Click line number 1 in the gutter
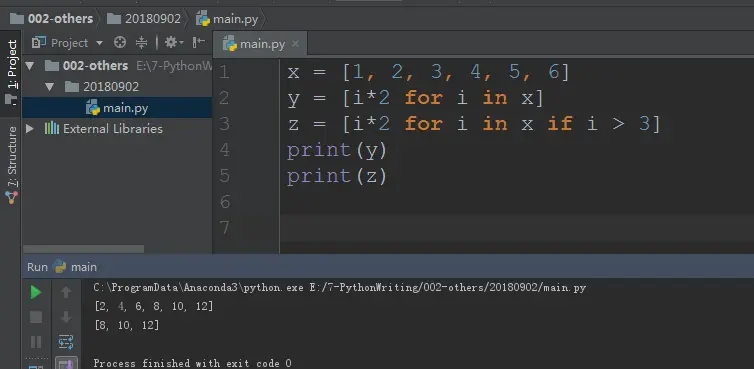The width and height of the screenshot is (754, 369). (x=225, y=73)
